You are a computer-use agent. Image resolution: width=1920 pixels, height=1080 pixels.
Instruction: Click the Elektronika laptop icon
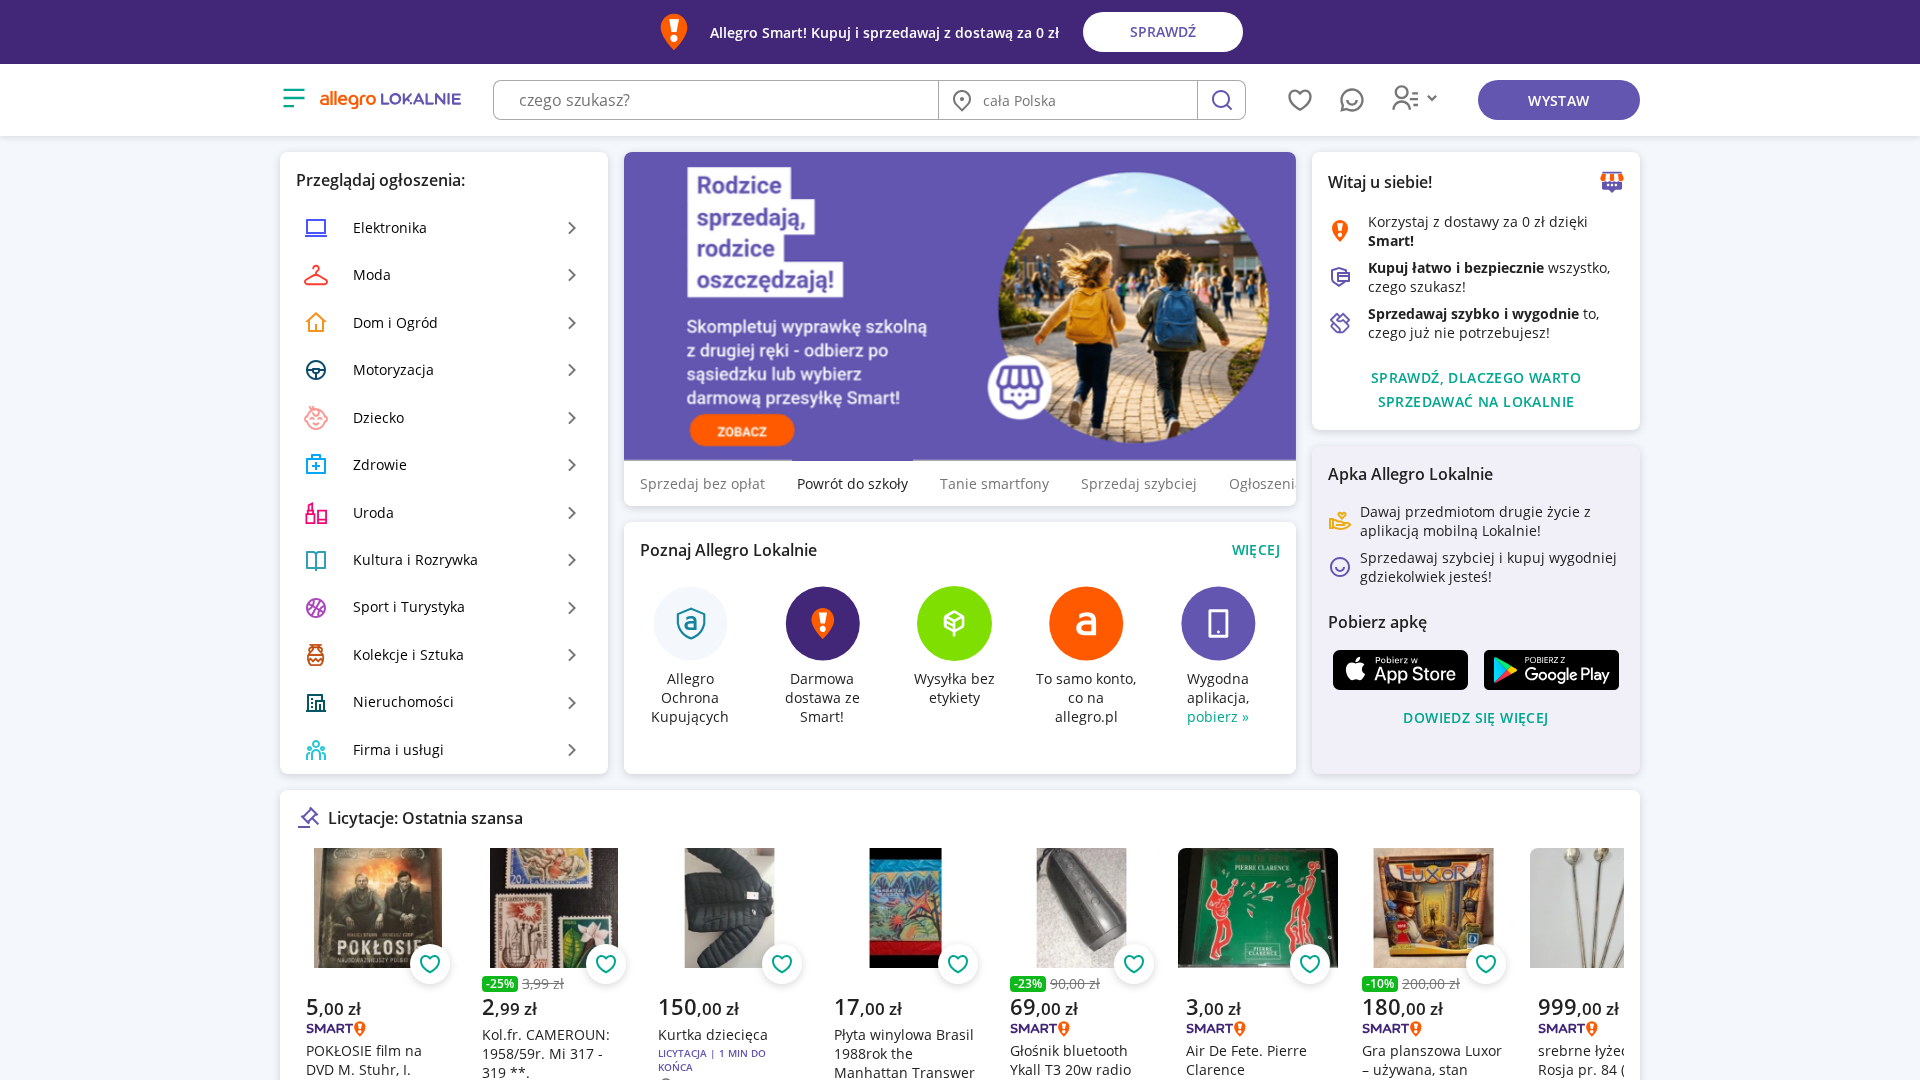[316, 228]
